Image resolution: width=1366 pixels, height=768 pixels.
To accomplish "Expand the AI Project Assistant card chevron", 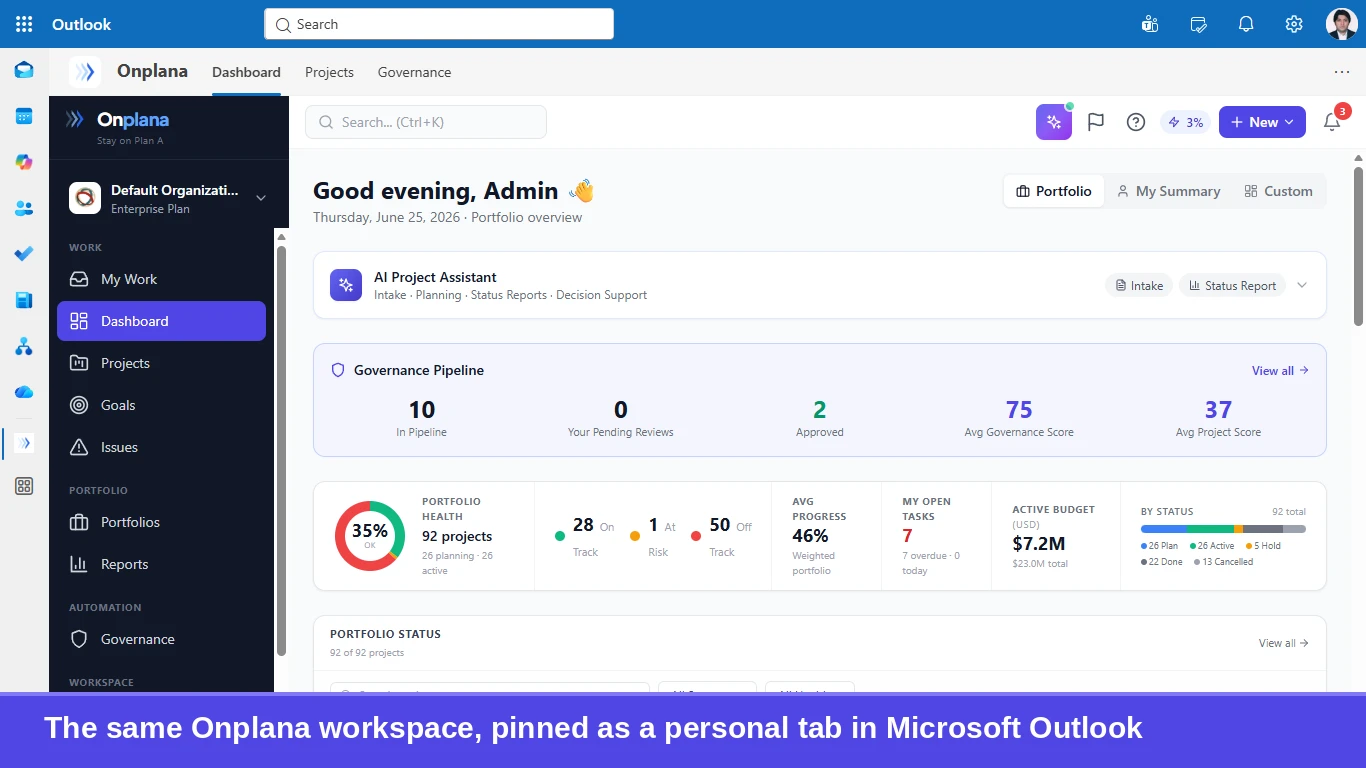I will point(1302,285).
